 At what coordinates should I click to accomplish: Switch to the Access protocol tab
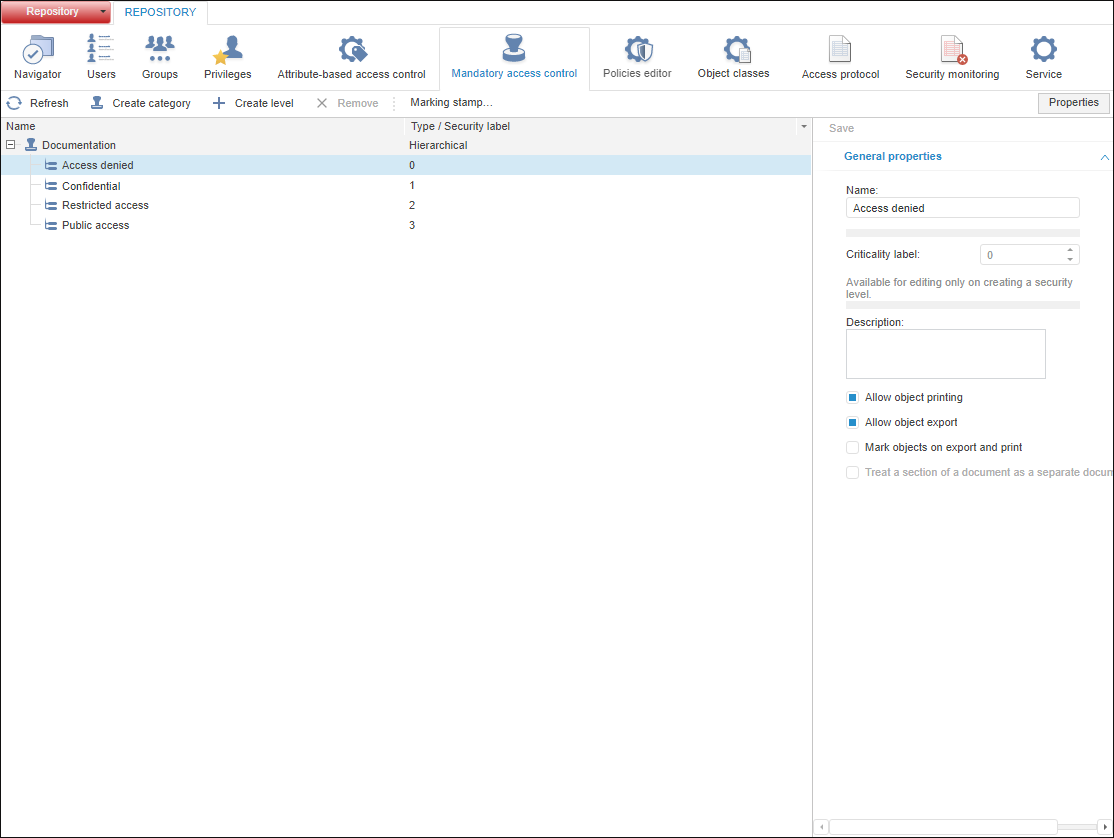[x=840, y=59]
